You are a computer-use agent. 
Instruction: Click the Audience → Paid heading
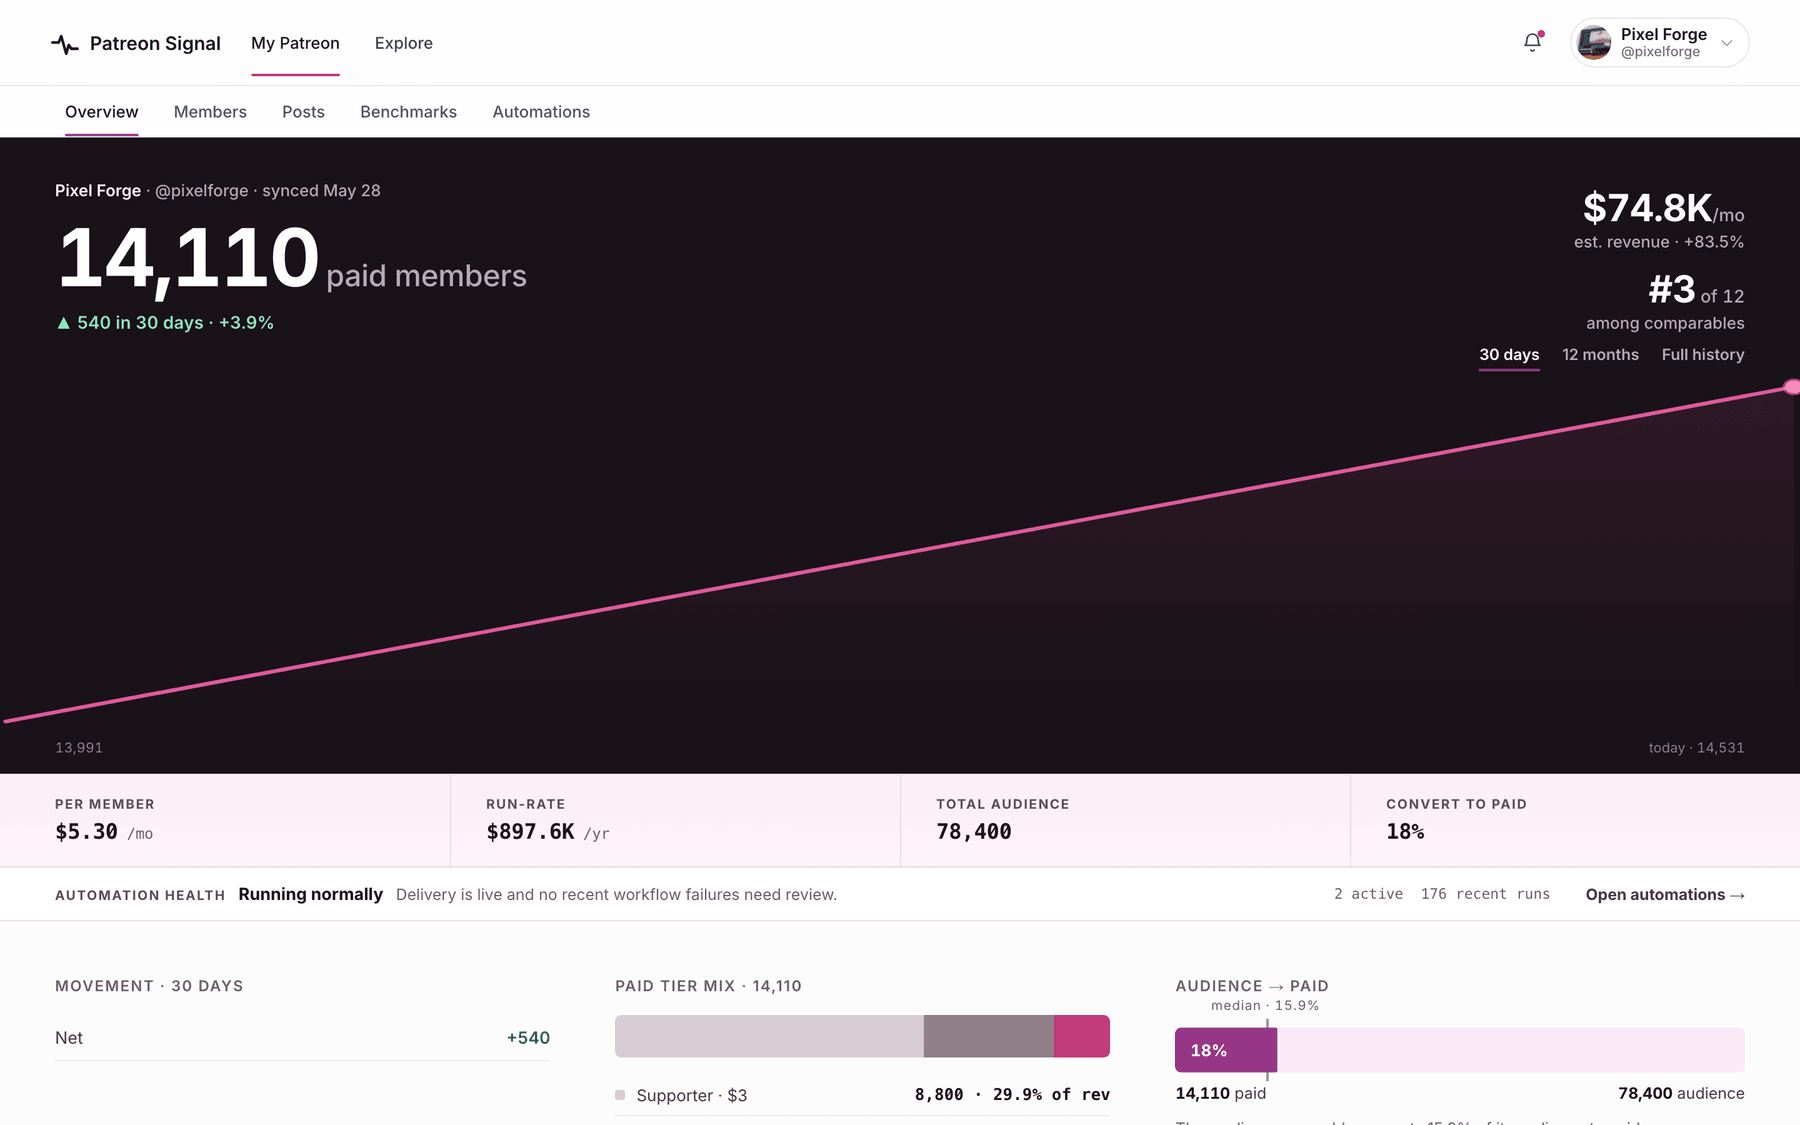(1252, 986)
